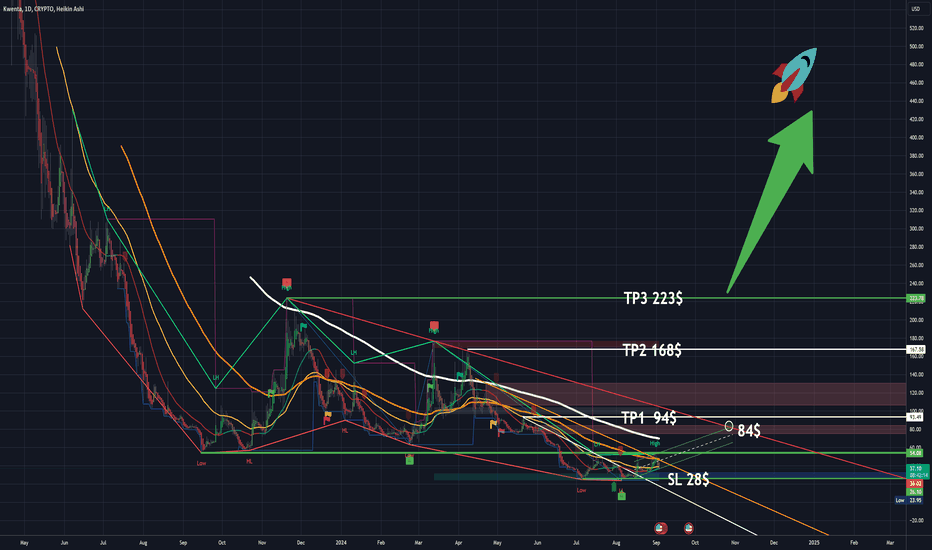
Task: Click 300.00 on the price axis
Action: pyautogui.click(x=916, y=228)
